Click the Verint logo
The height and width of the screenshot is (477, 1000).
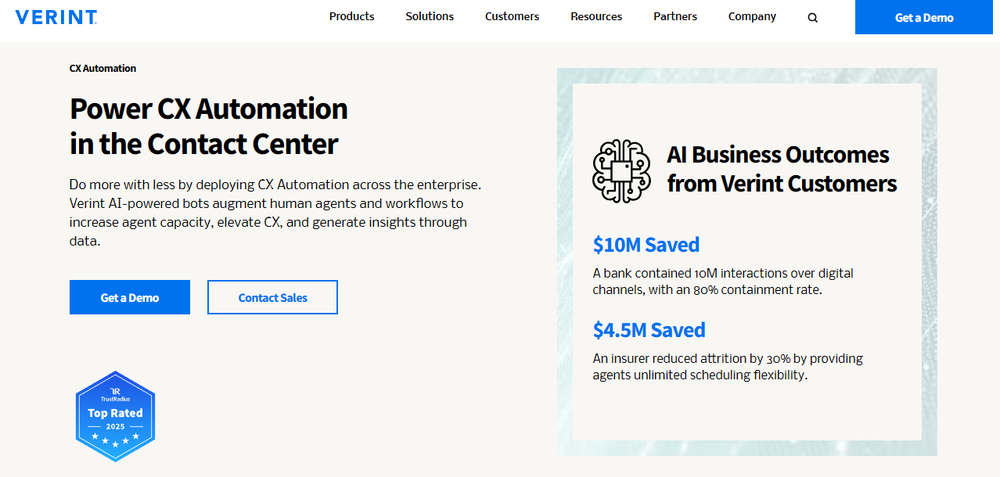click(56, 17)
